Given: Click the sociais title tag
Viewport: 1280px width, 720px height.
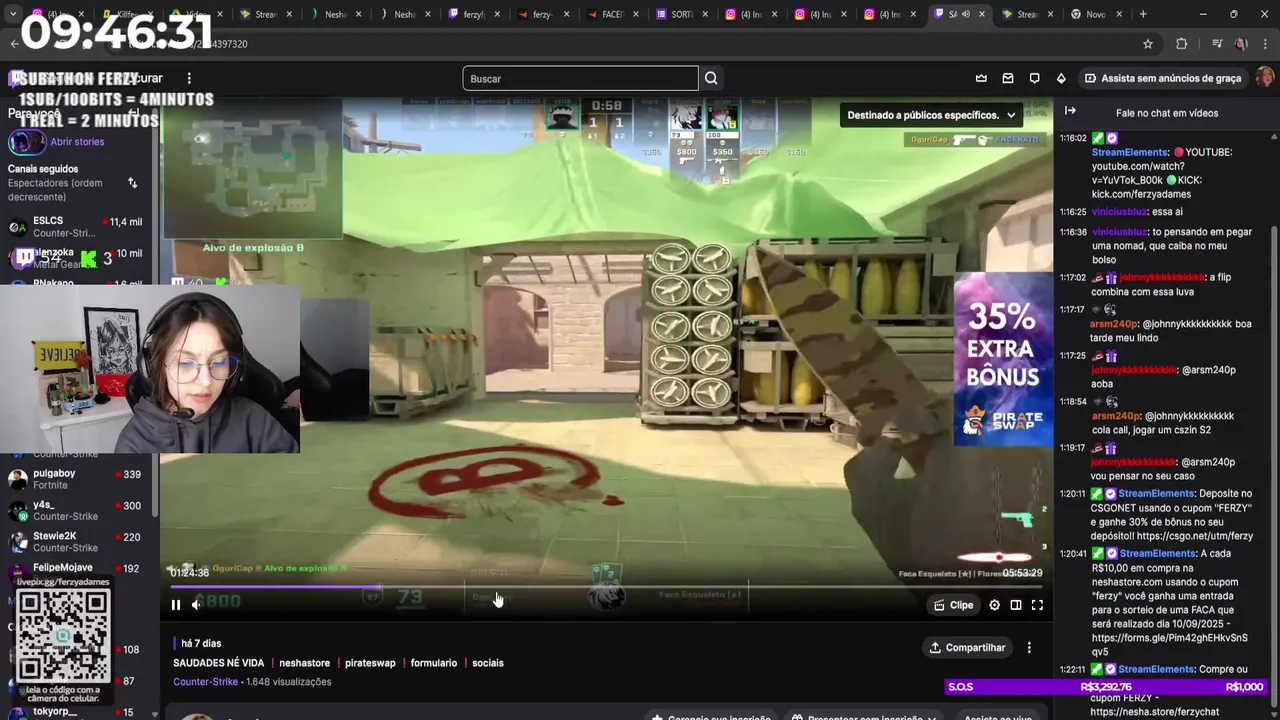Looking at the screenshot, I should pos(488,663).
